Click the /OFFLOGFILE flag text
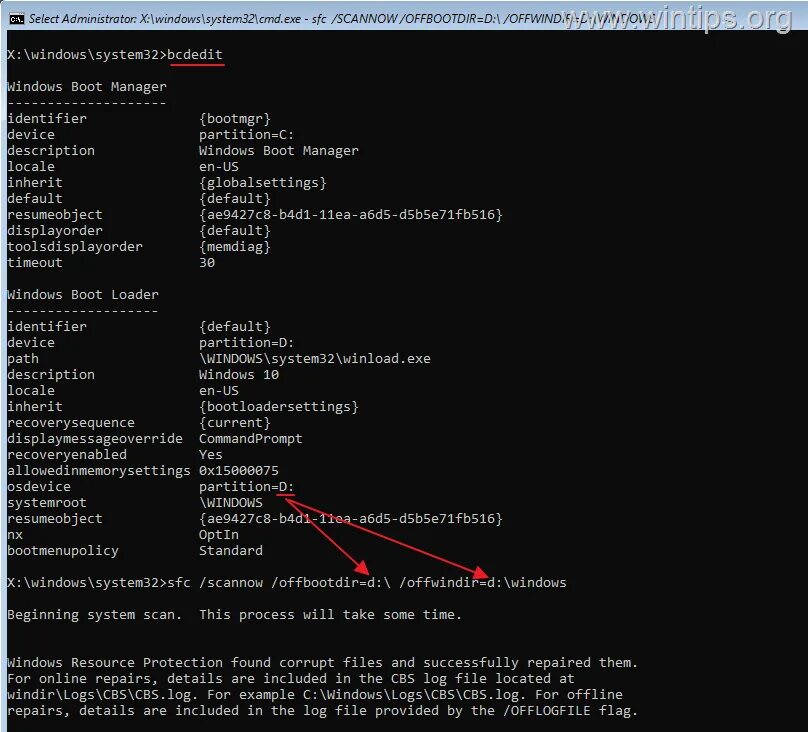This screenshot has height=732, width=808. (546, 711)
